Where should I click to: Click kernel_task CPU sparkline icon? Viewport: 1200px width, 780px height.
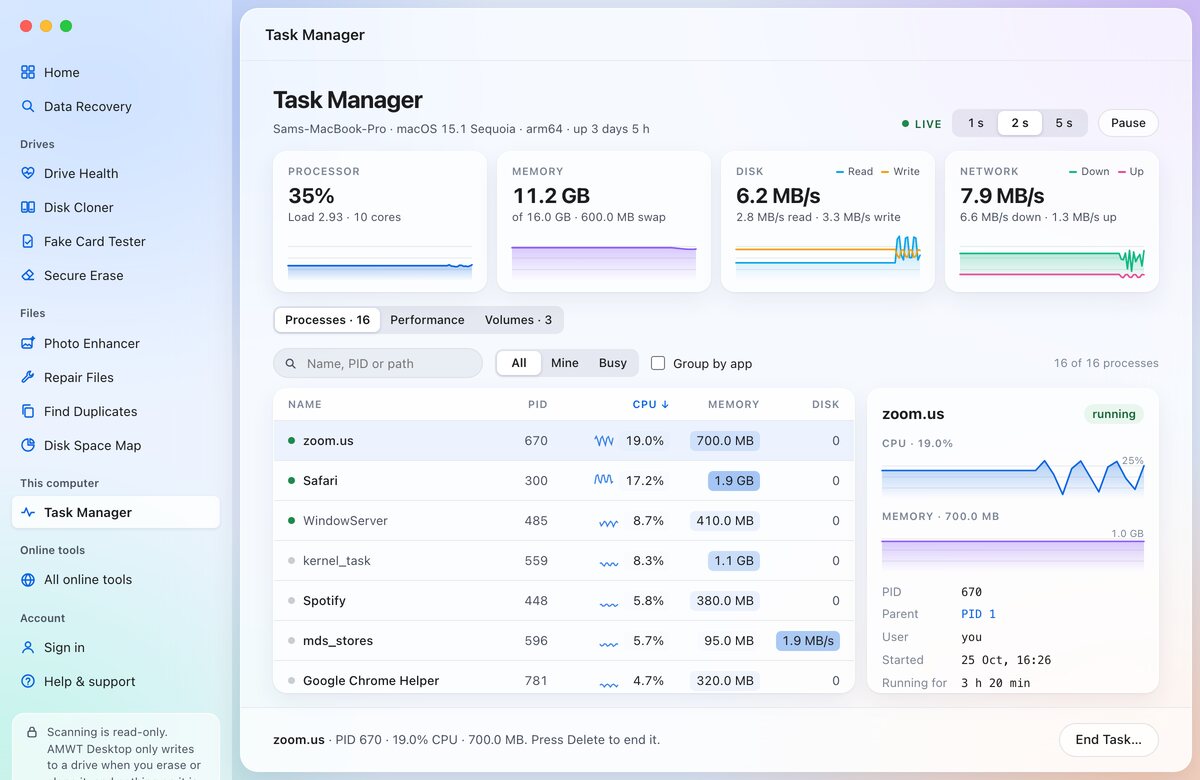click(608, 563)
